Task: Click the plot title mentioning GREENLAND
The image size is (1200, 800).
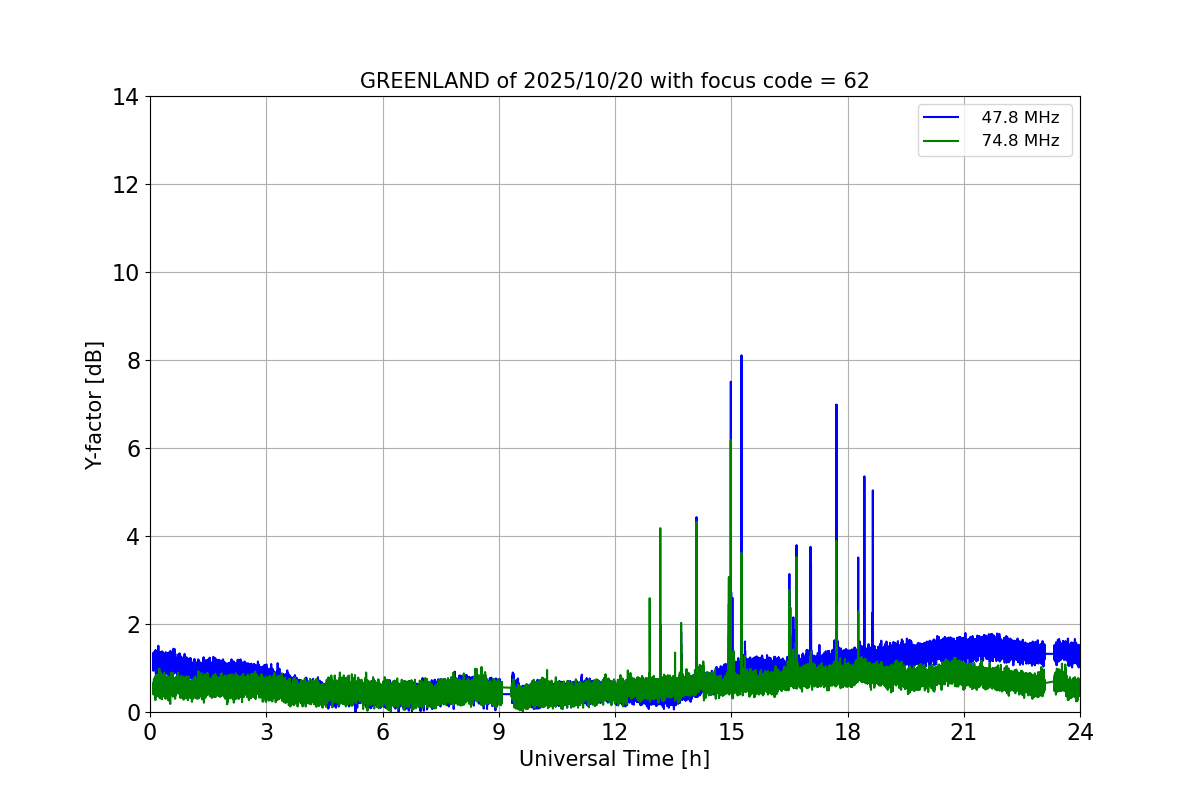Action: click(x=614, y=81)
